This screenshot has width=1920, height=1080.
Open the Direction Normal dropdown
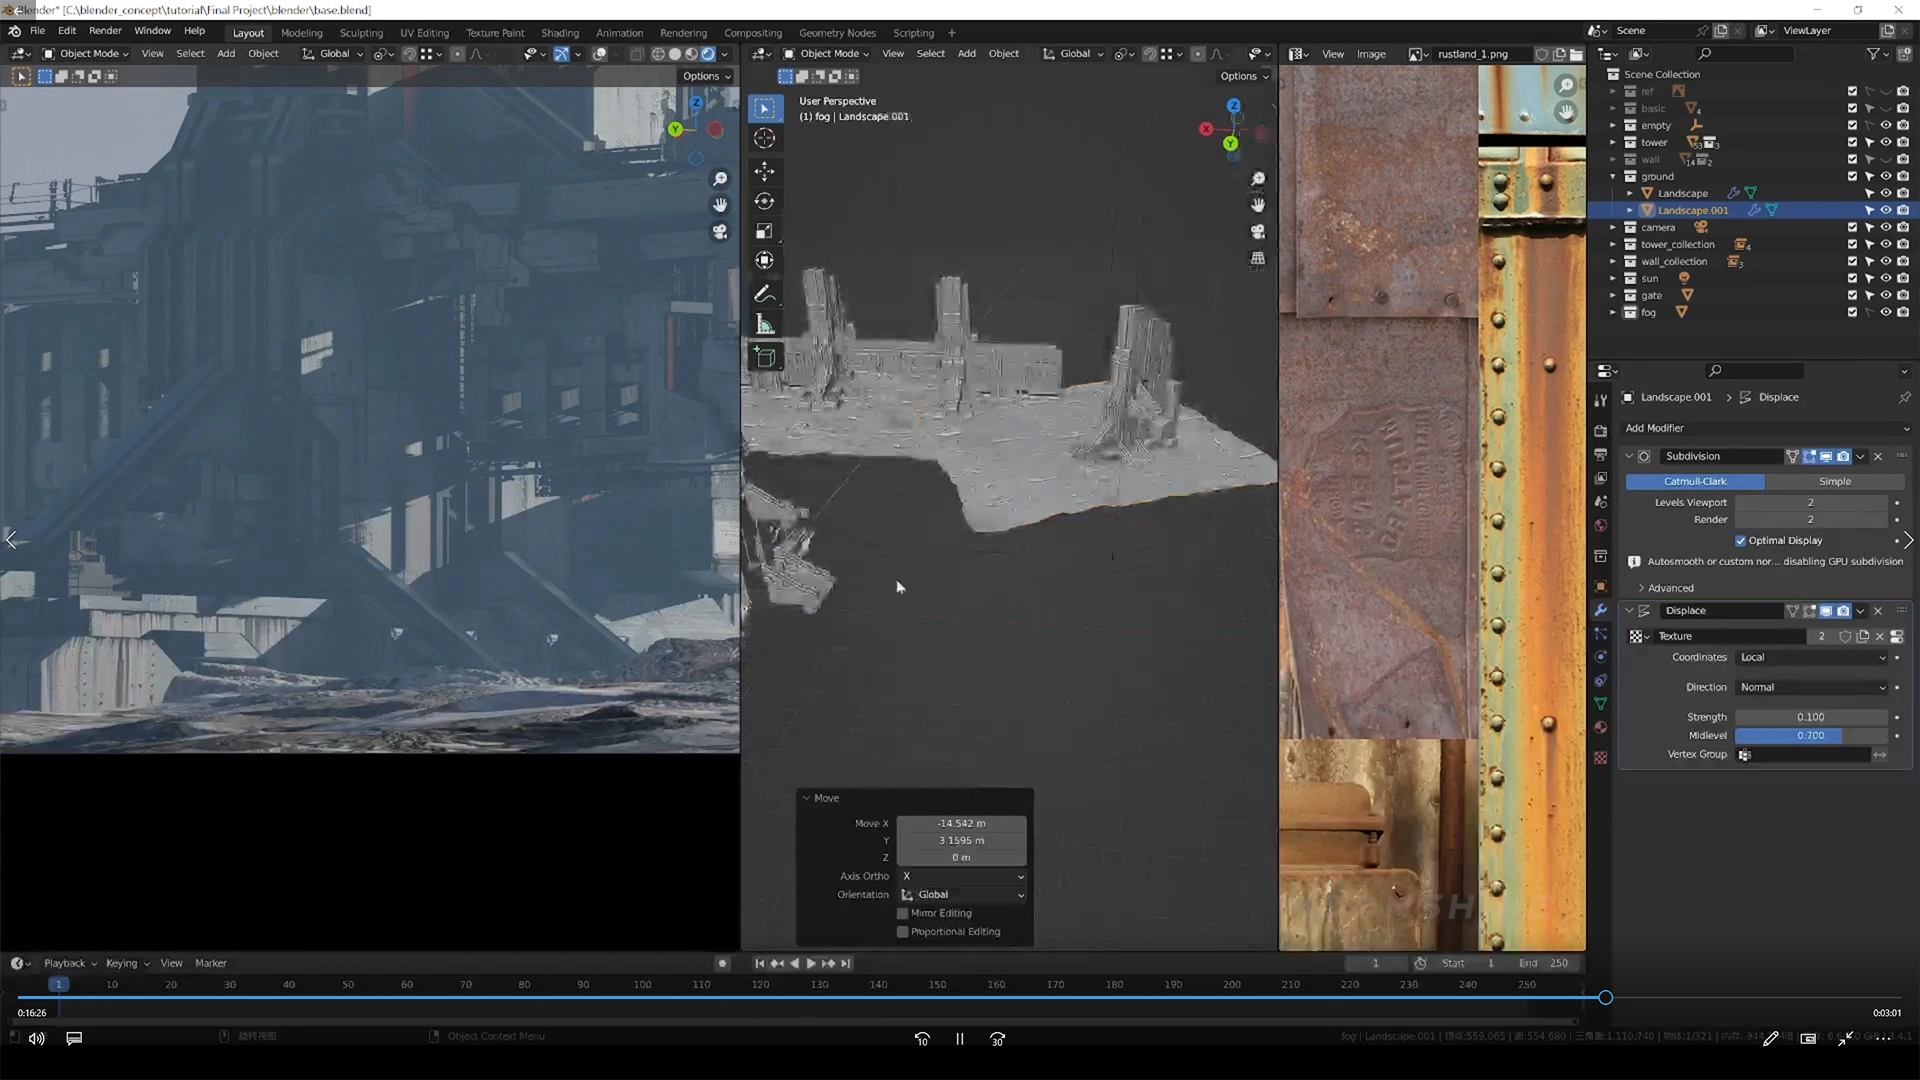point(1812,687)
